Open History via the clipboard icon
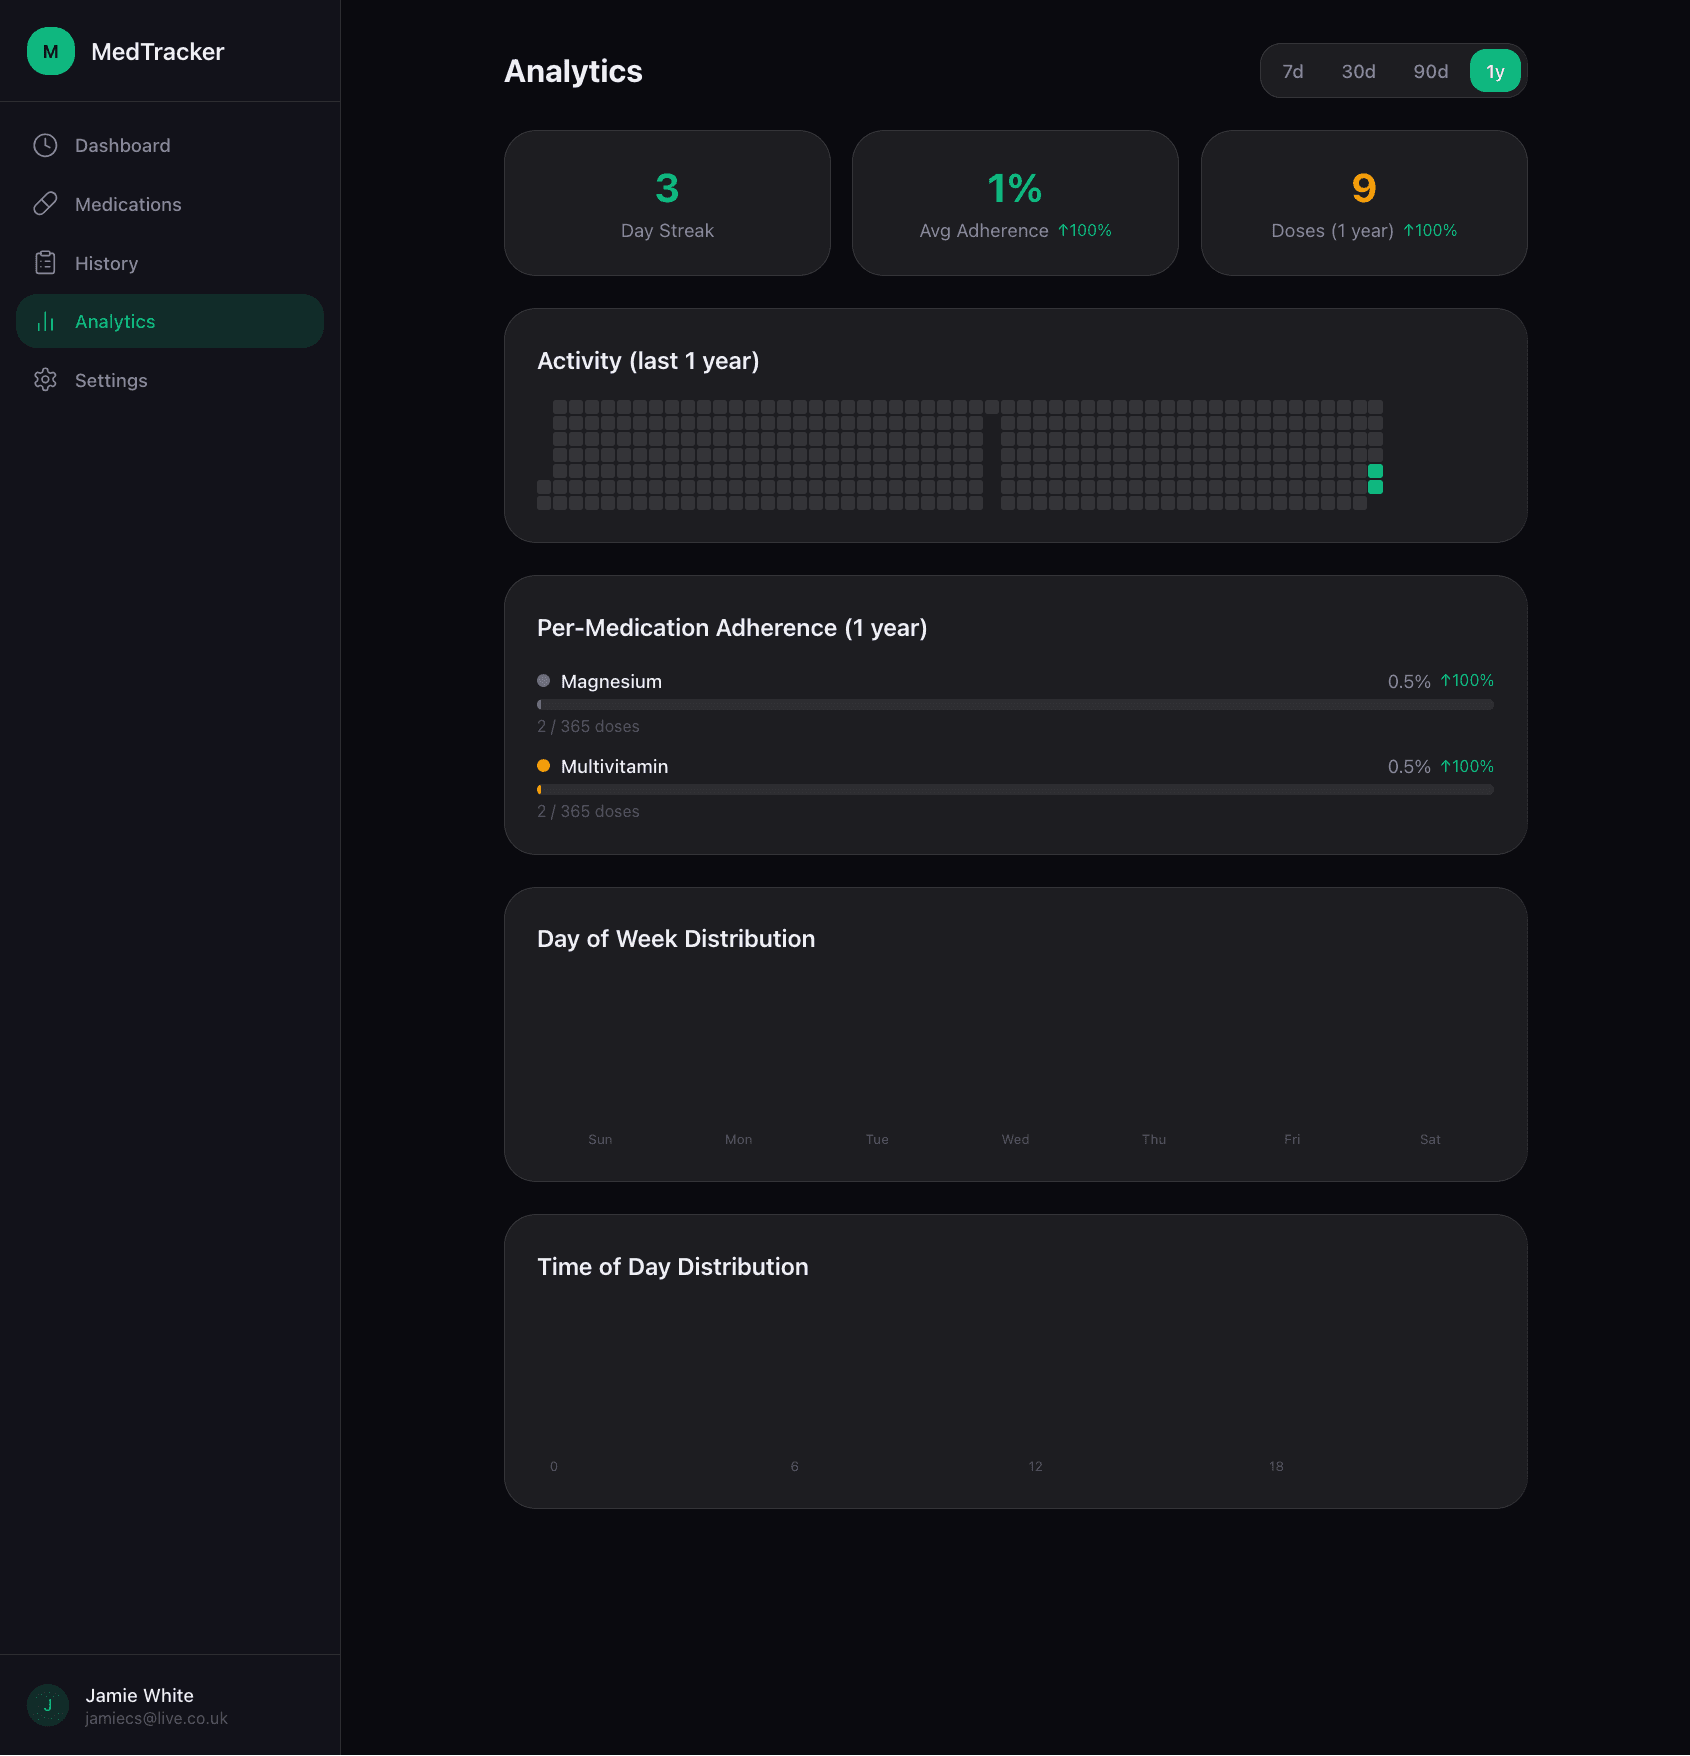1690x1756 pixels. point(46,262)
